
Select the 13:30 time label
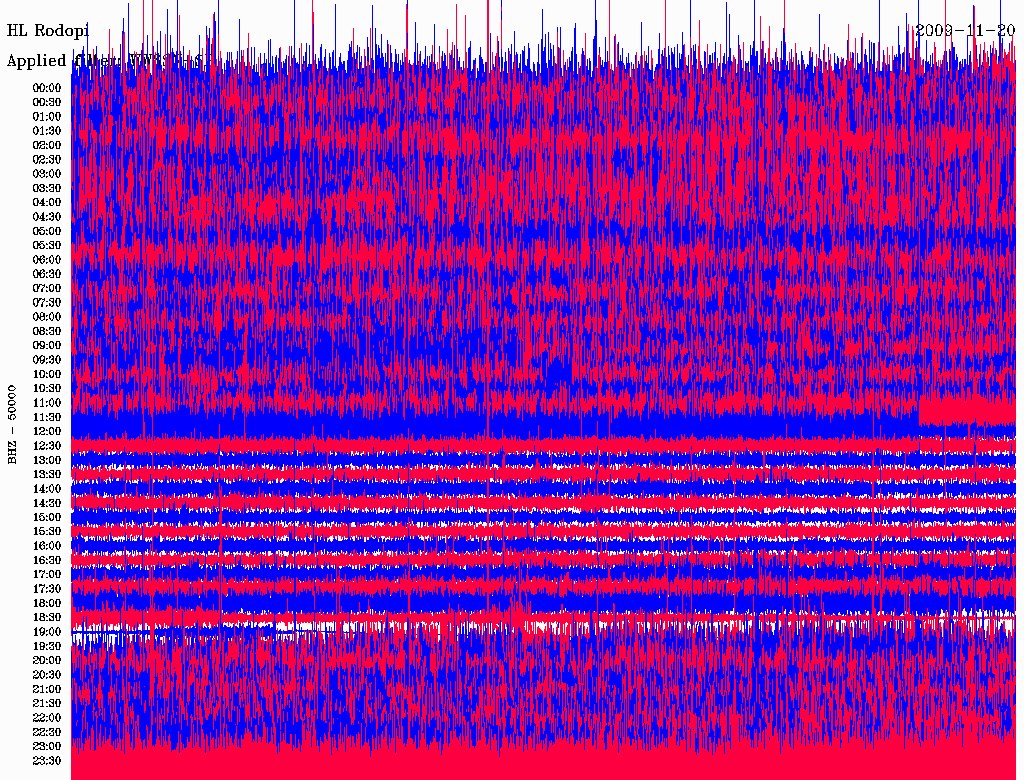pos(47,474)
